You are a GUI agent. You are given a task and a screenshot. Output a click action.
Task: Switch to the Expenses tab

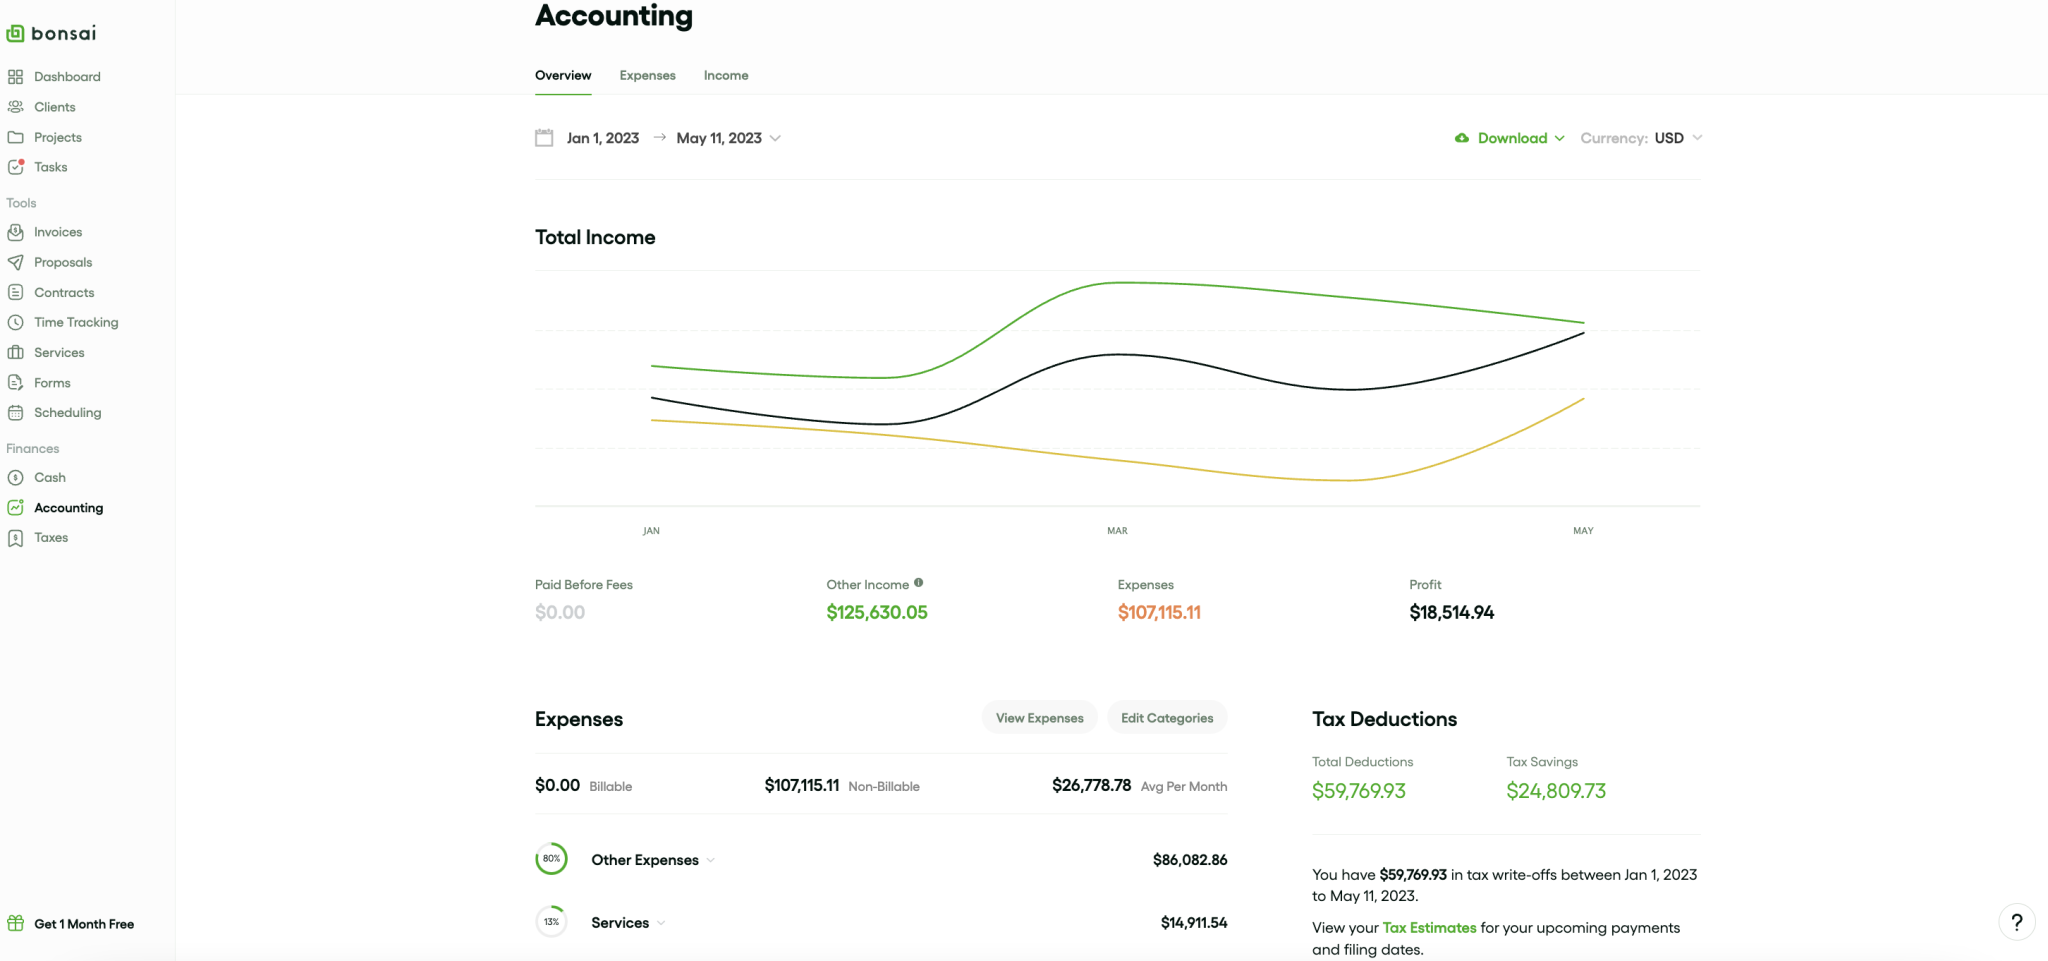[x=647, y=75]
